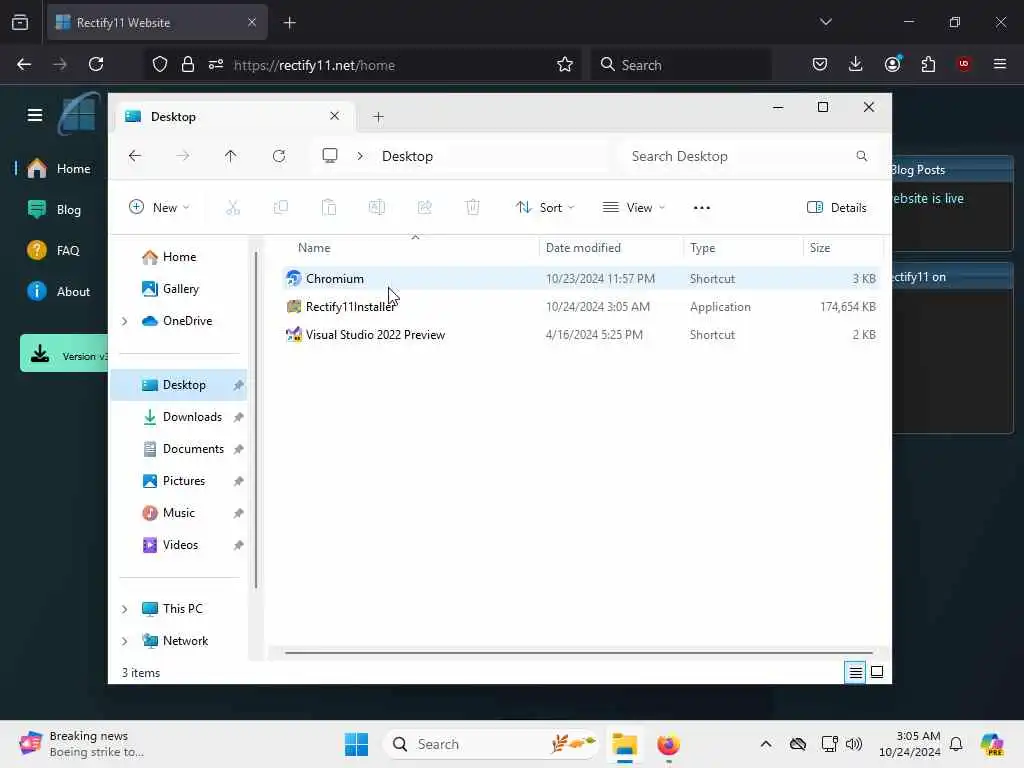Open the Sort dropdown

545,208
